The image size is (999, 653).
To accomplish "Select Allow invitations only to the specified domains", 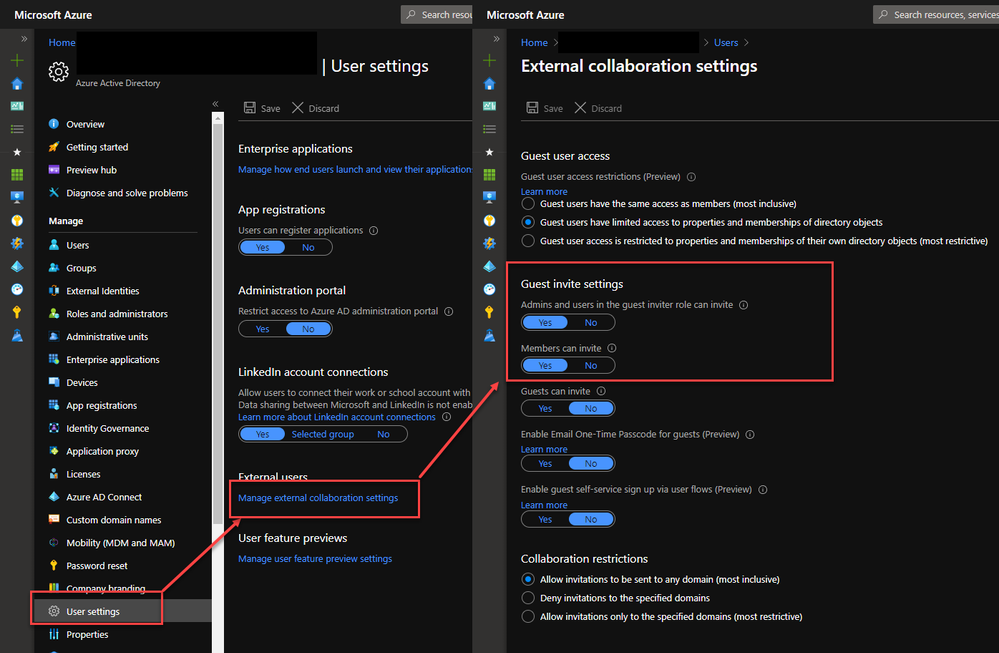I will (x=528, y=616).
